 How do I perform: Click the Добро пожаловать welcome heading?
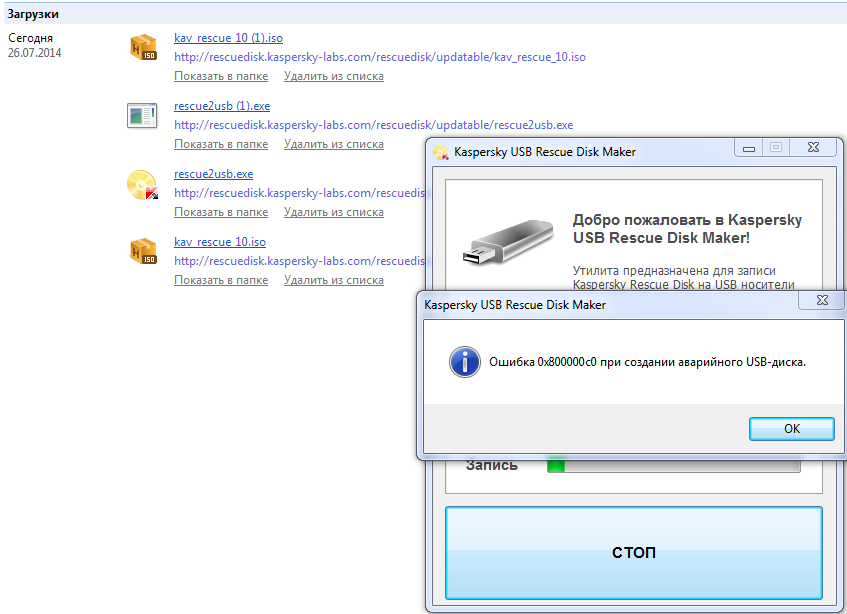click(x=687, y=229)
